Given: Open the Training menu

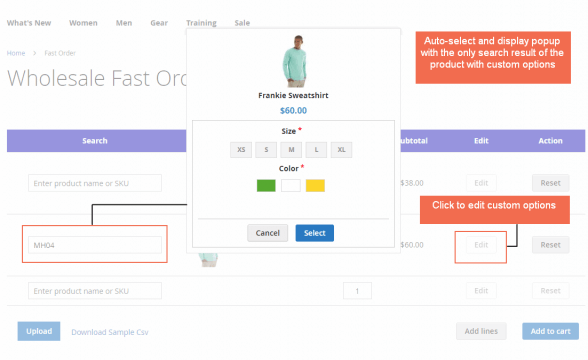Looking at the screenshot, I should pyautogui.click(x=201, y=23).
